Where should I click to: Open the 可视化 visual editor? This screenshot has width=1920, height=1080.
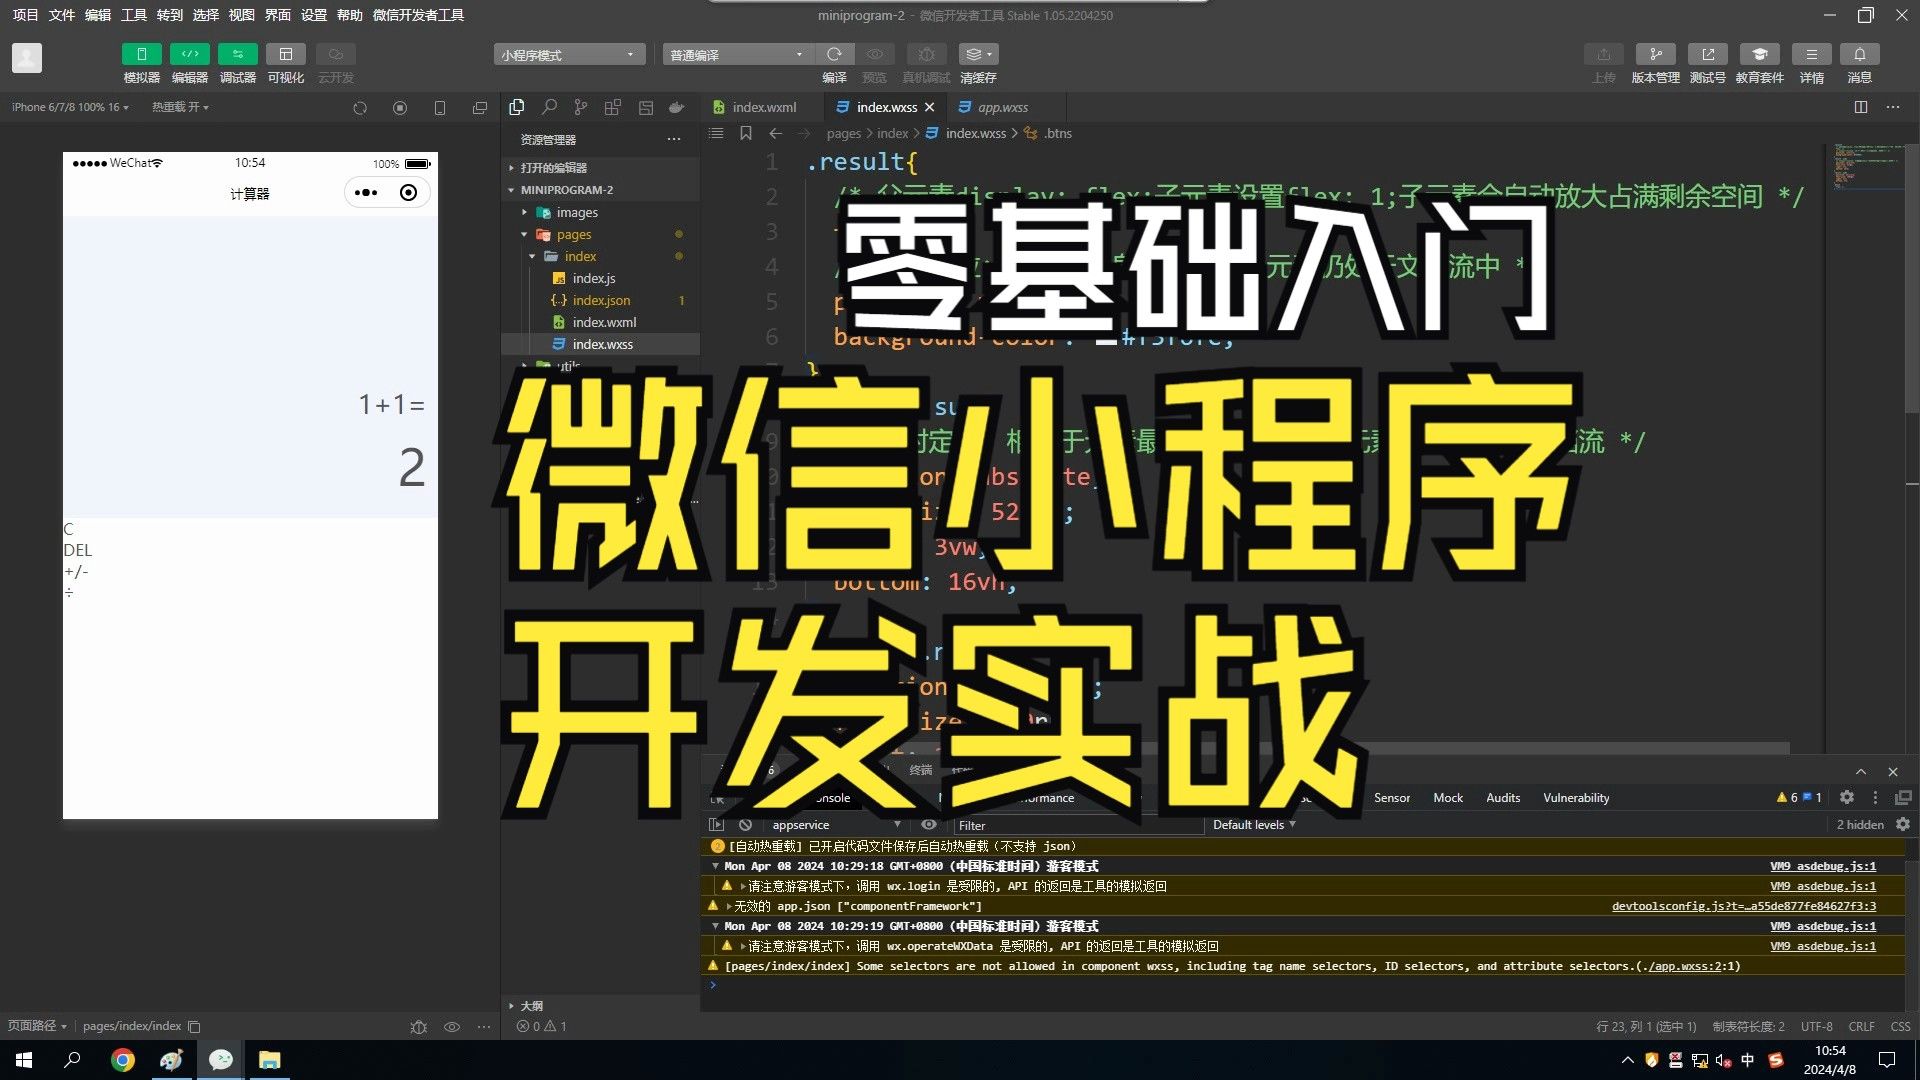285,54
